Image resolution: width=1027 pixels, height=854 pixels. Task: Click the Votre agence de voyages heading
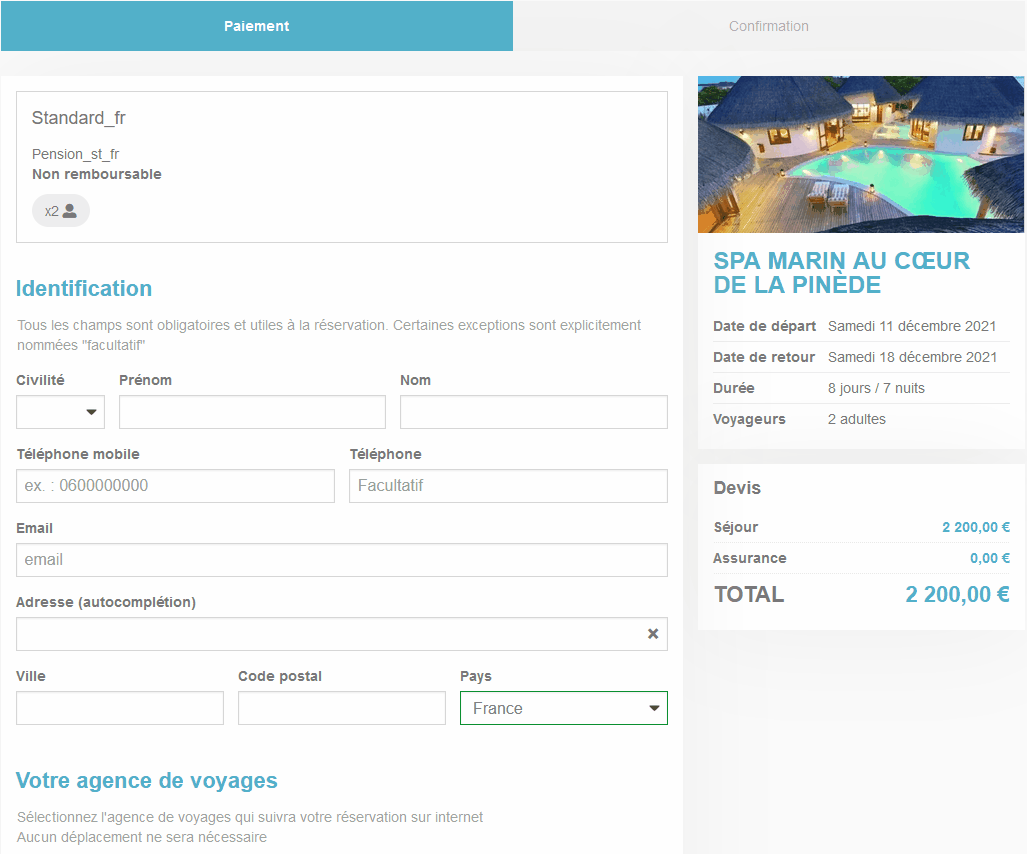click(x=146, y=781)
